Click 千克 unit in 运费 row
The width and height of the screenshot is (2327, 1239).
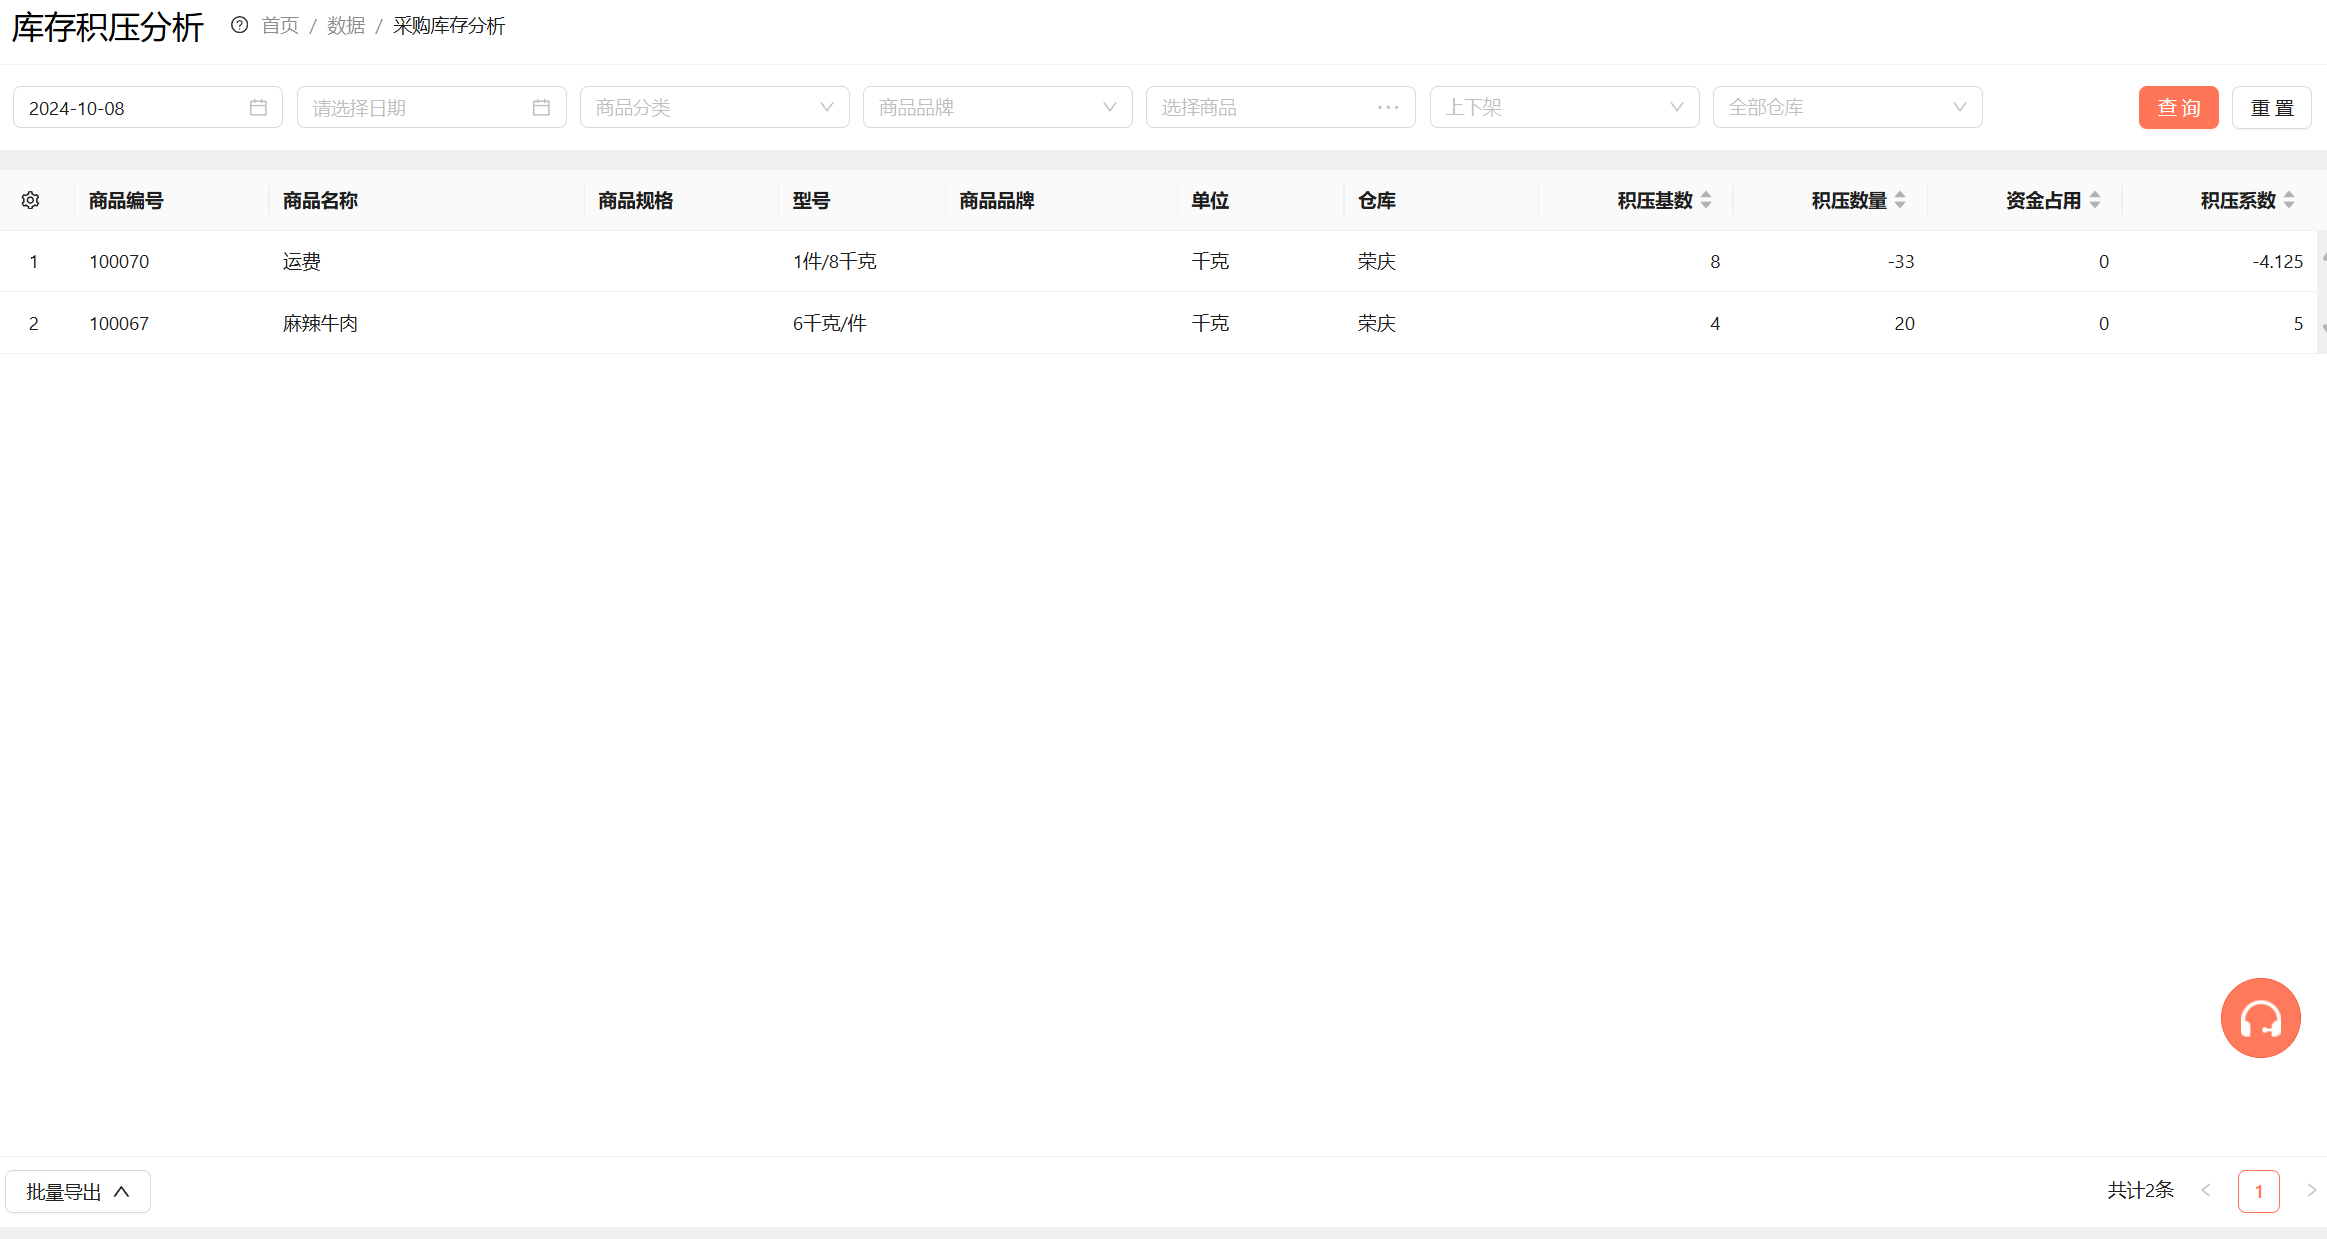point(1210,261)
